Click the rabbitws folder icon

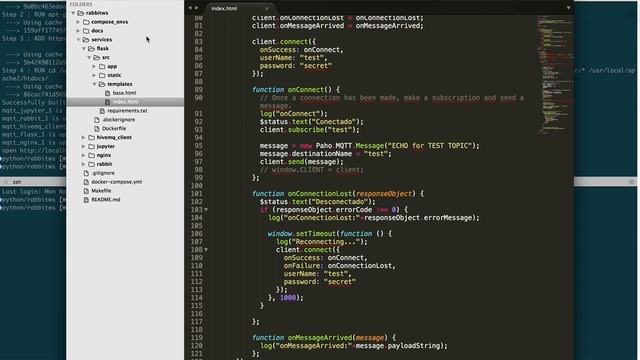80,13
